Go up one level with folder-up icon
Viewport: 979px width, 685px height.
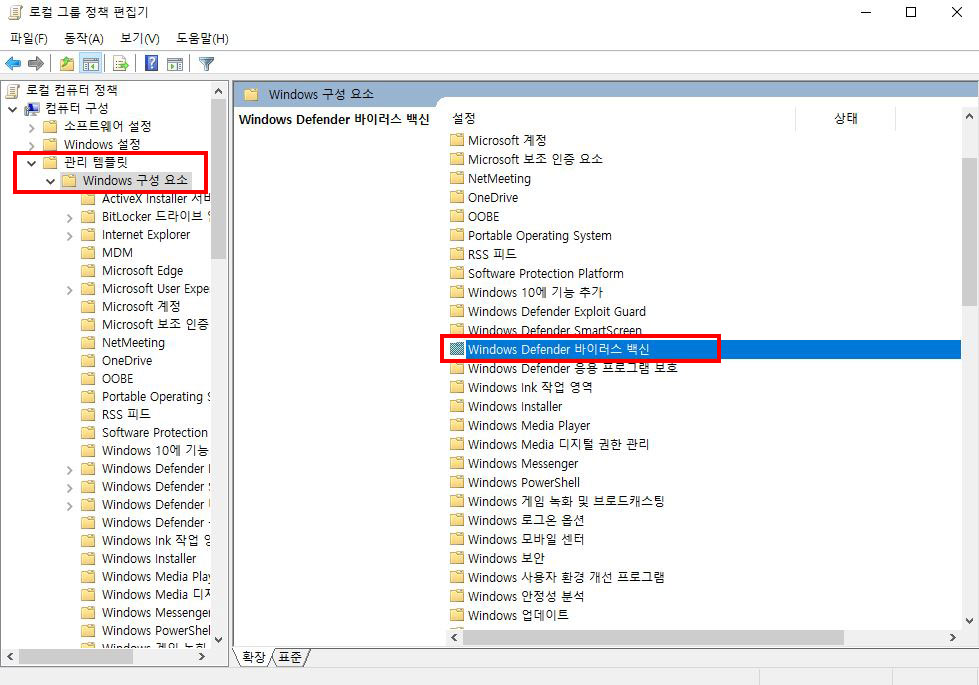(67, 63)
